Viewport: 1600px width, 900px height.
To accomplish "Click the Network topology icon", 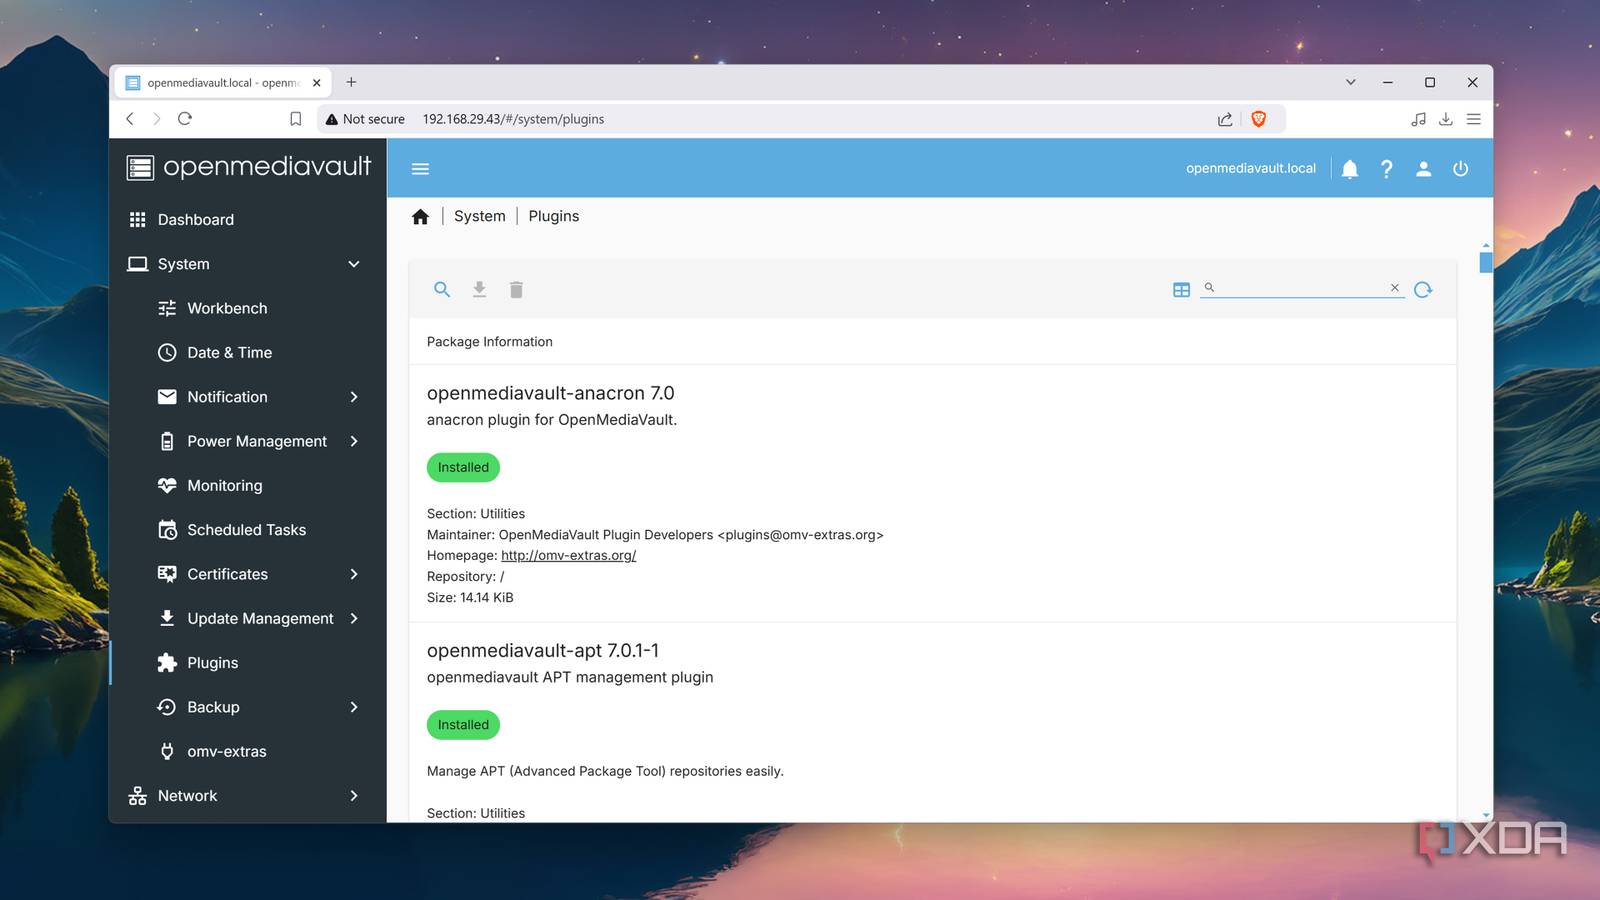I will click(x=138, y=796).
